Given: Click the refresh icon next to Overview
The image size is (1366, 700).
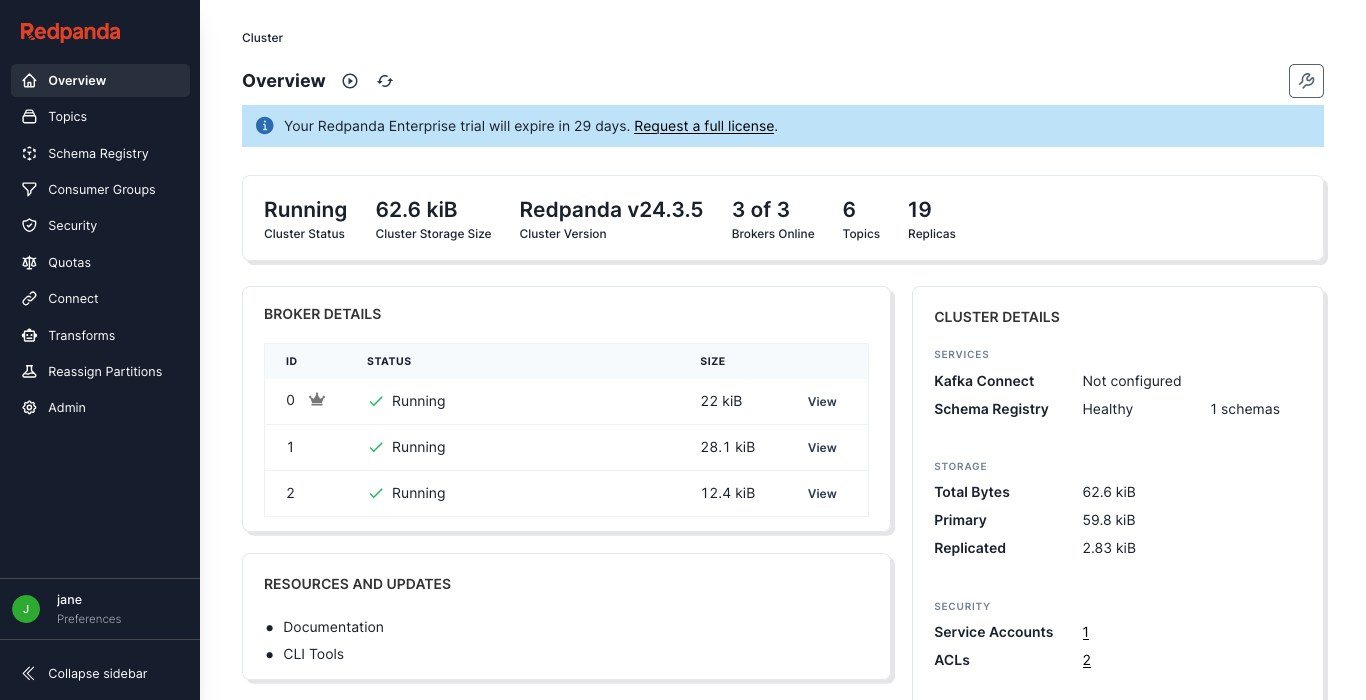Looking at the screenshot, I should 385,81.
